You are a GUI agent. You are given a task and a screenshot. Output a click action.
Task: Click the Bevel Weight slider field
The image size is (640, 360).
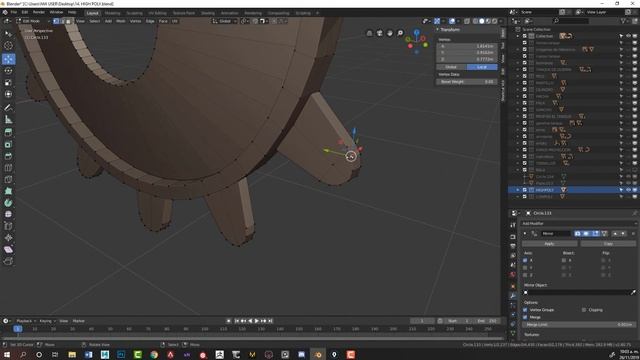pos(467,82)
